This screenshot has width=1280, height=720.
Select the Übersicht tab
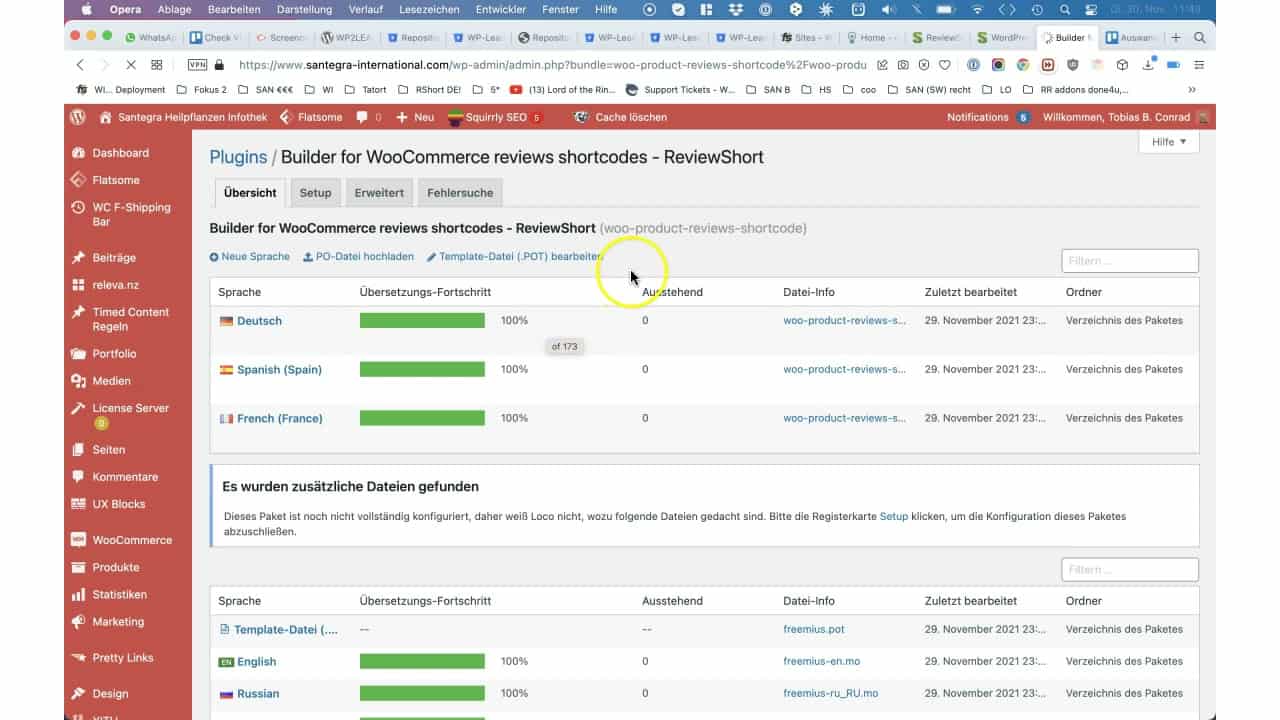(250, 193)
